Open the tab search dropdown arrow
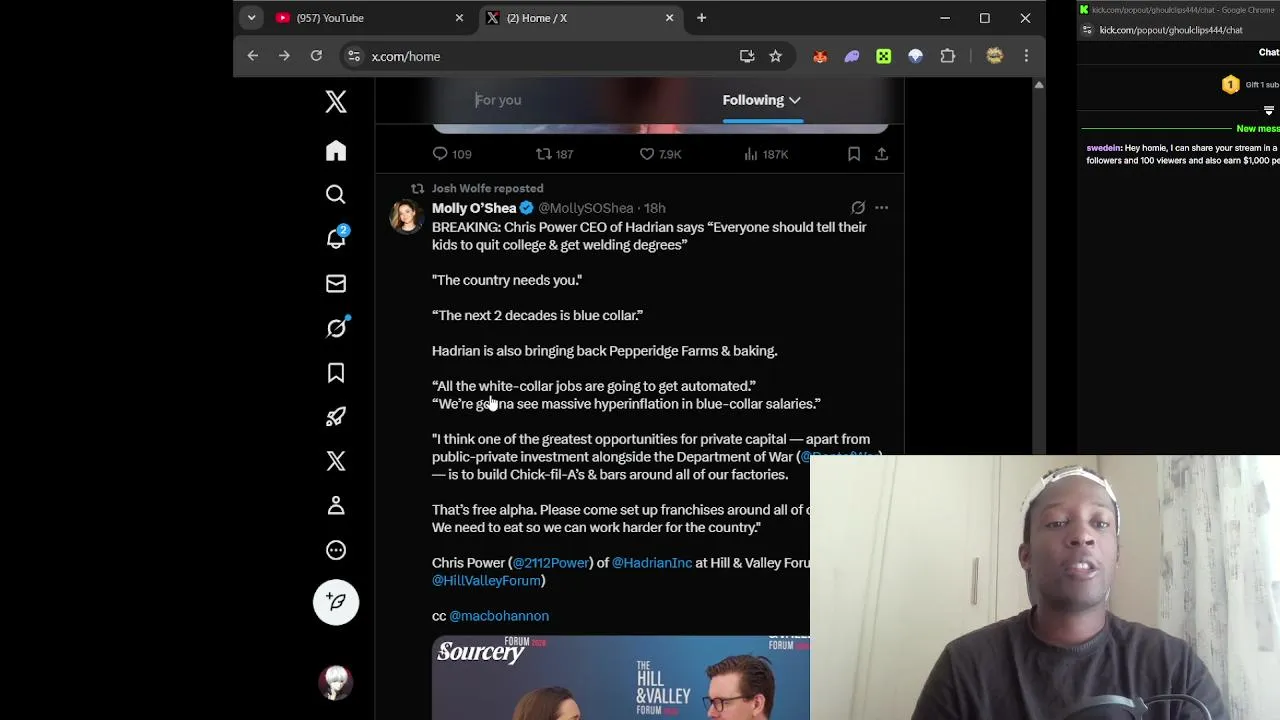 pyautogui.click(x=252, y=18)
